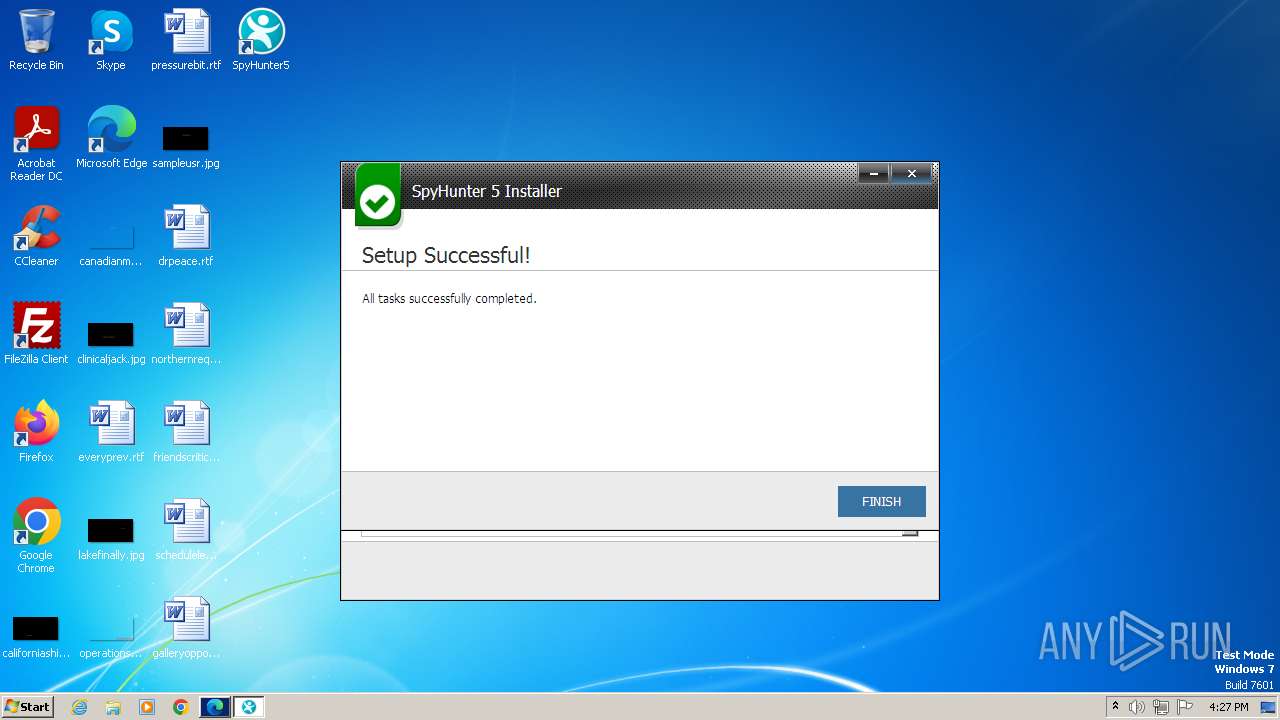Select sampleusr.jpg desktop file

pos(186,145)
